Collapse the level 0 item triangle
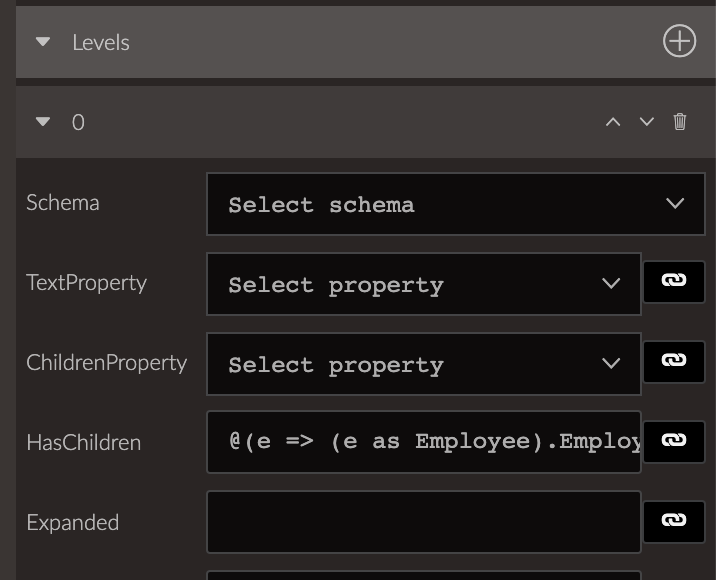Screen dimensions: 716x580 43,122
